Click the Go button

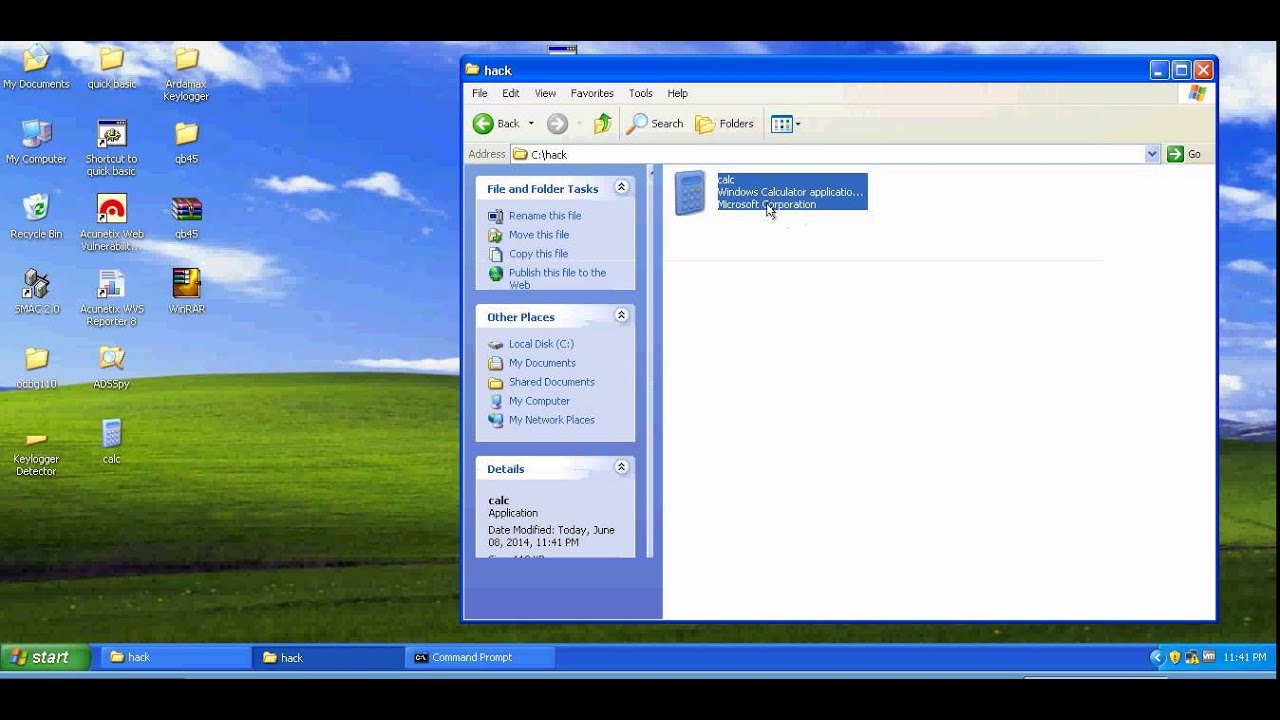1185,154
